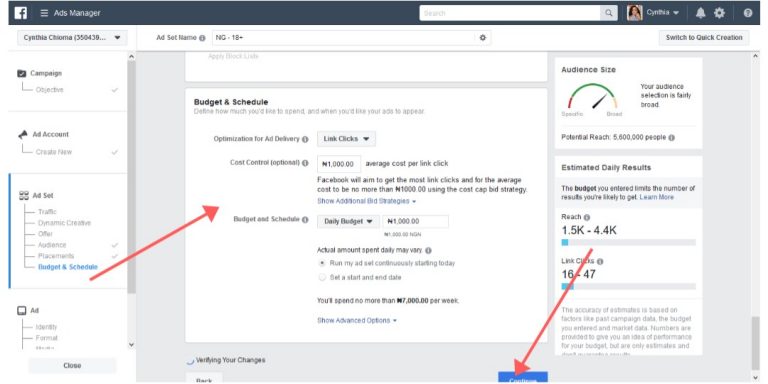Image resolution: width=768 pixels, height=384 pixels.
Task: Go to Identity under Ad
Action: pos(47,327)
